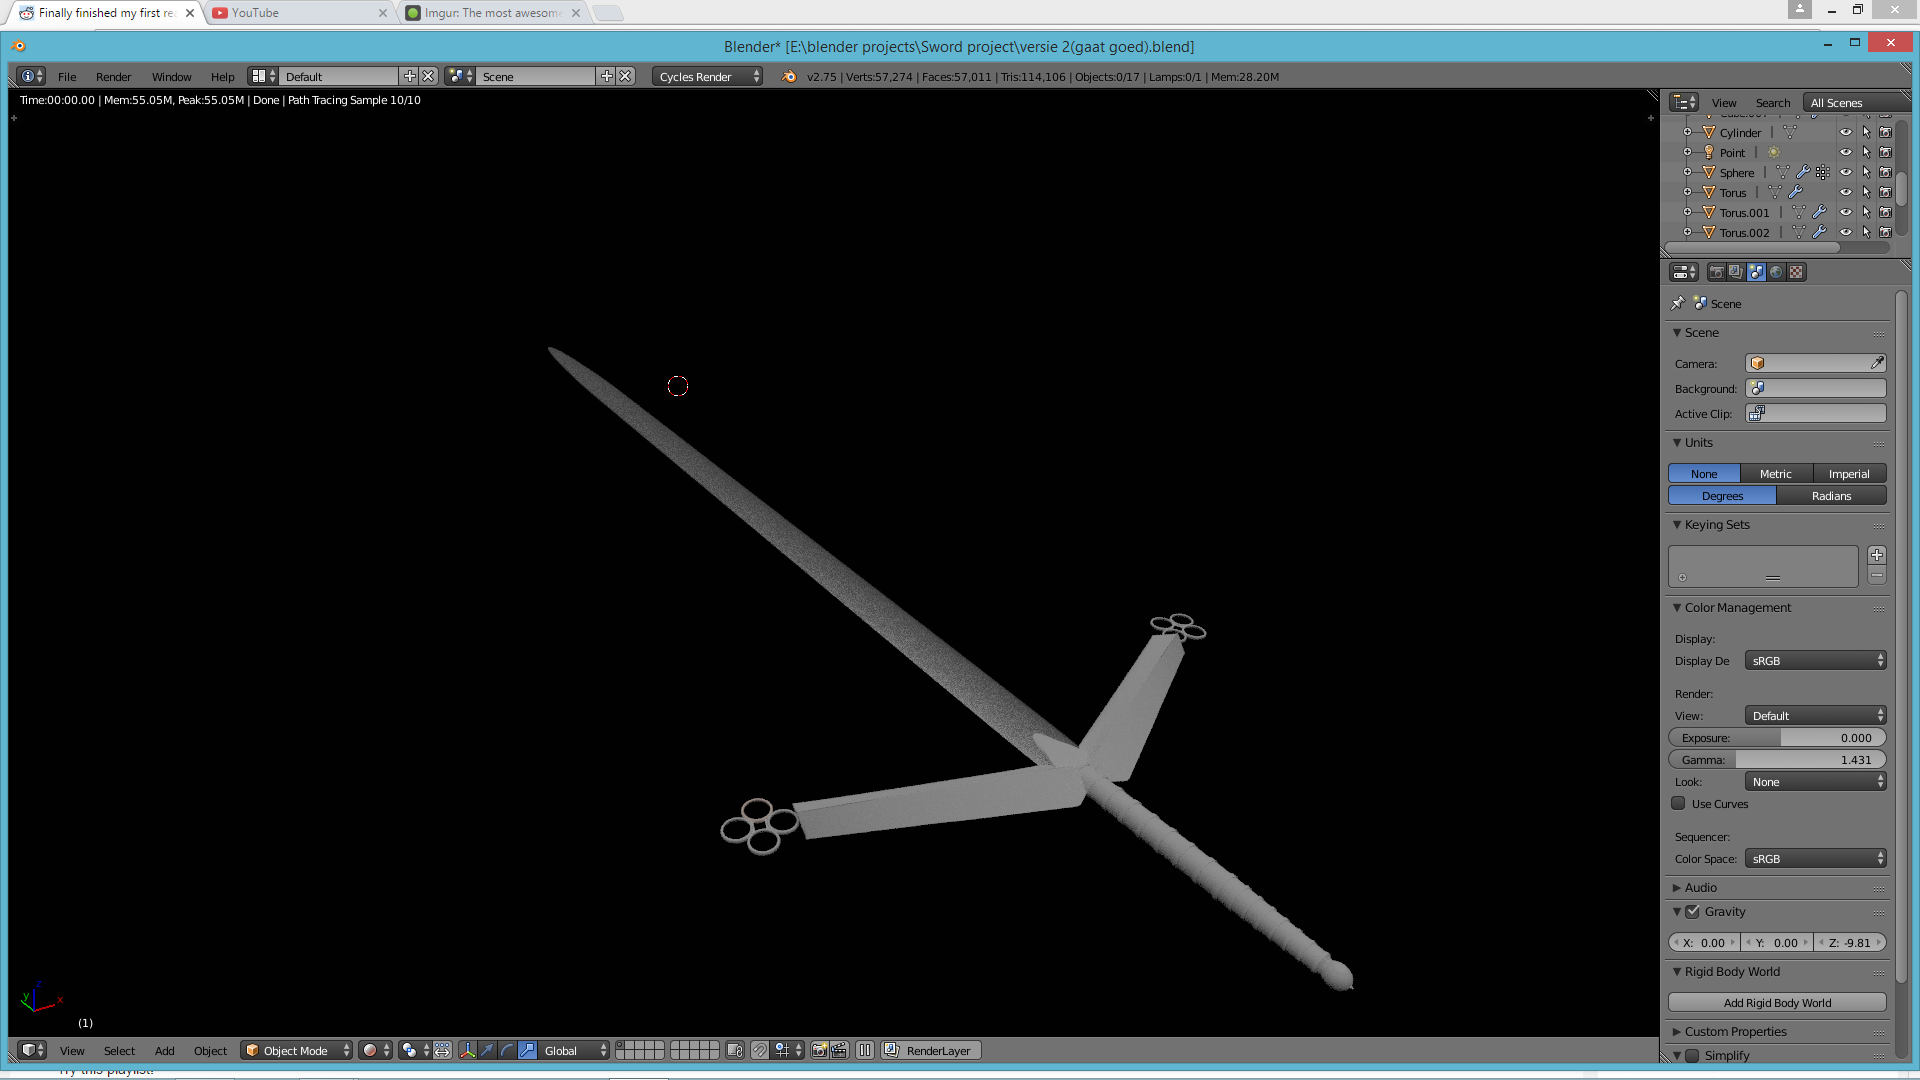
Task: Open the Add menu in viewport header
Action: tap(164, 1050)
